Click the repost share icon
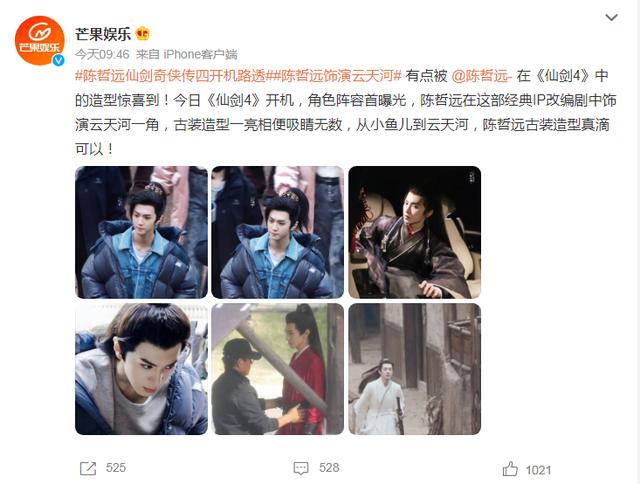Viewport: 640px width, 484px height. (x=88, y=468)
